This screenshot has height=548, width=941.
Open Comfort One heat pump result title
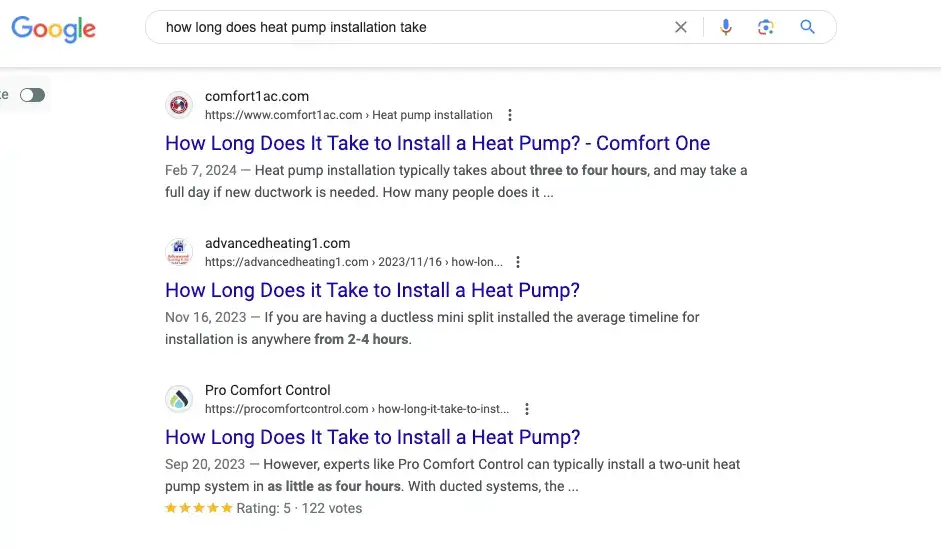click(x=437, y=143)
